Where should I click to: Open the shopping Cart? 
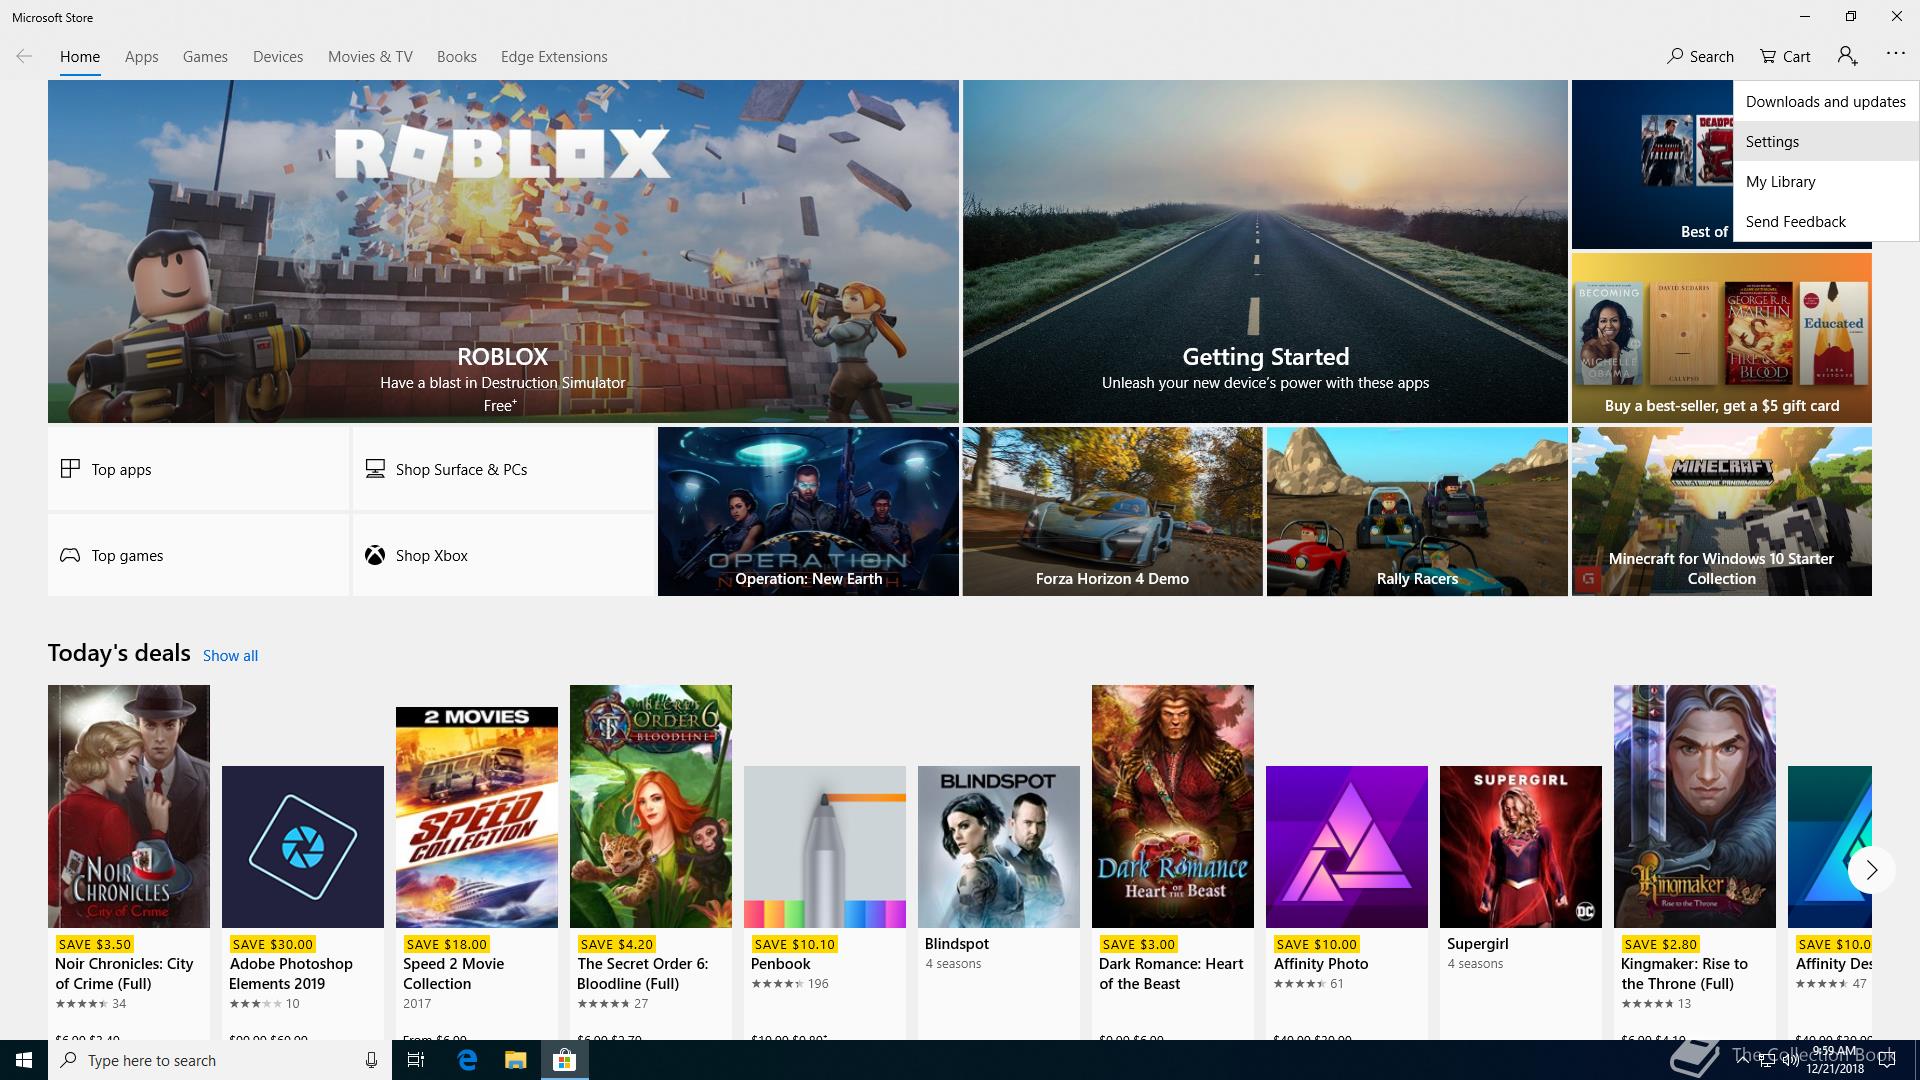pos(1785,56)
